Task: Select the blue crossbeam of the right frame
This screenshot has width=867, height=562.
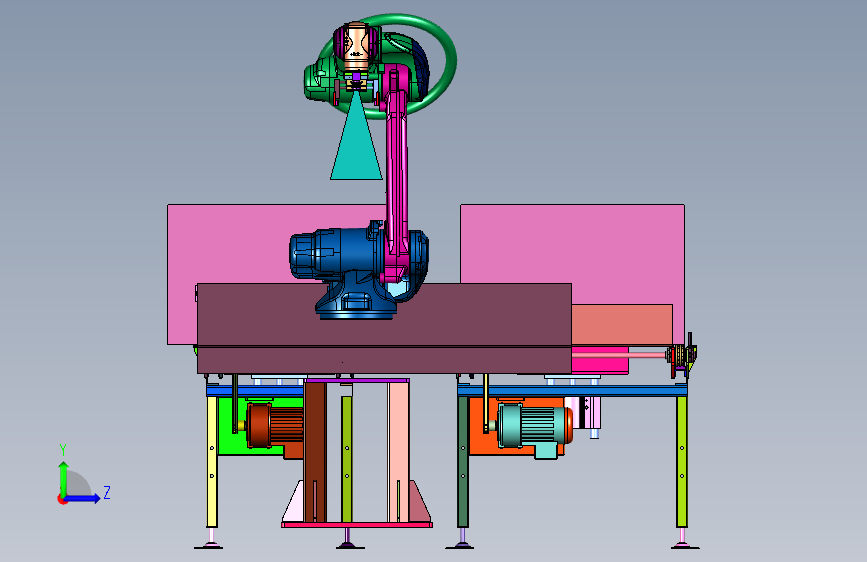Action: 572,391
